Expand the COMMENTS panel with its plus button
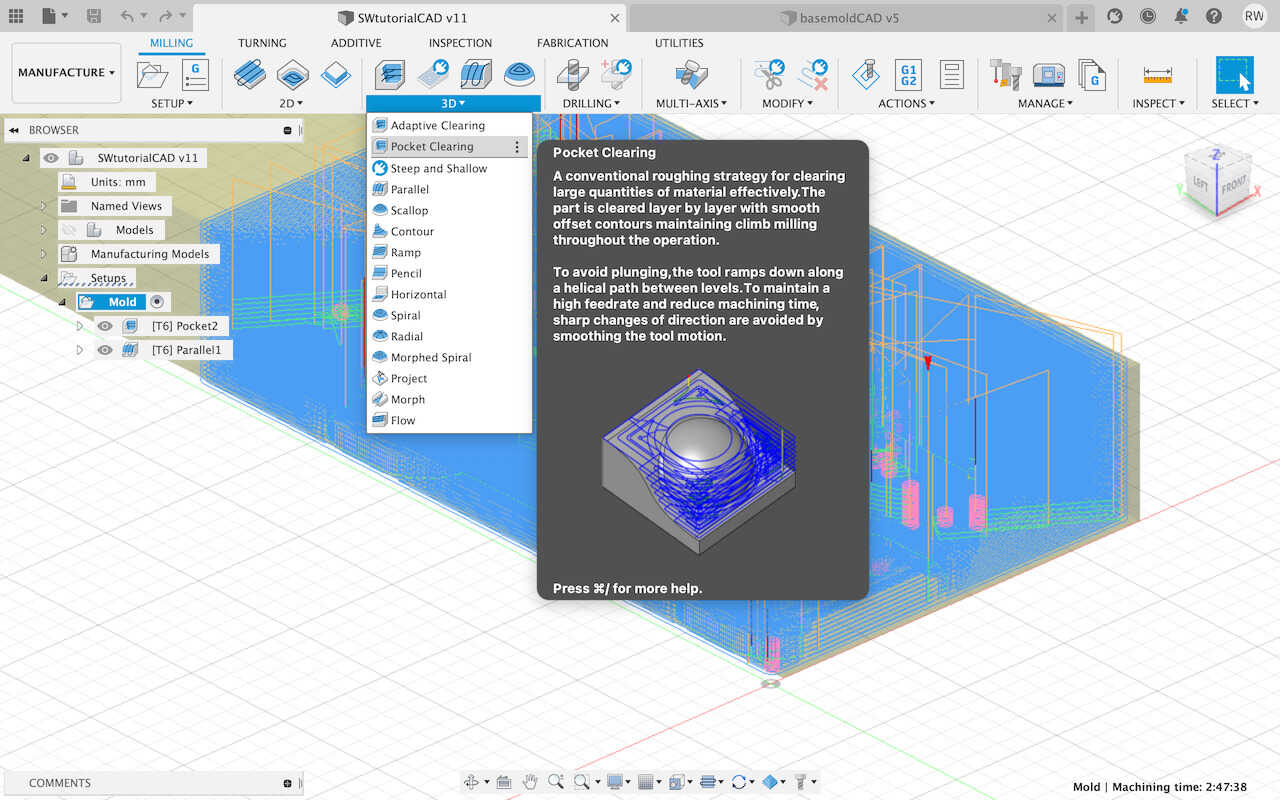The width and height of the screenshot is (1280, 800). click(x=287, y=783)
